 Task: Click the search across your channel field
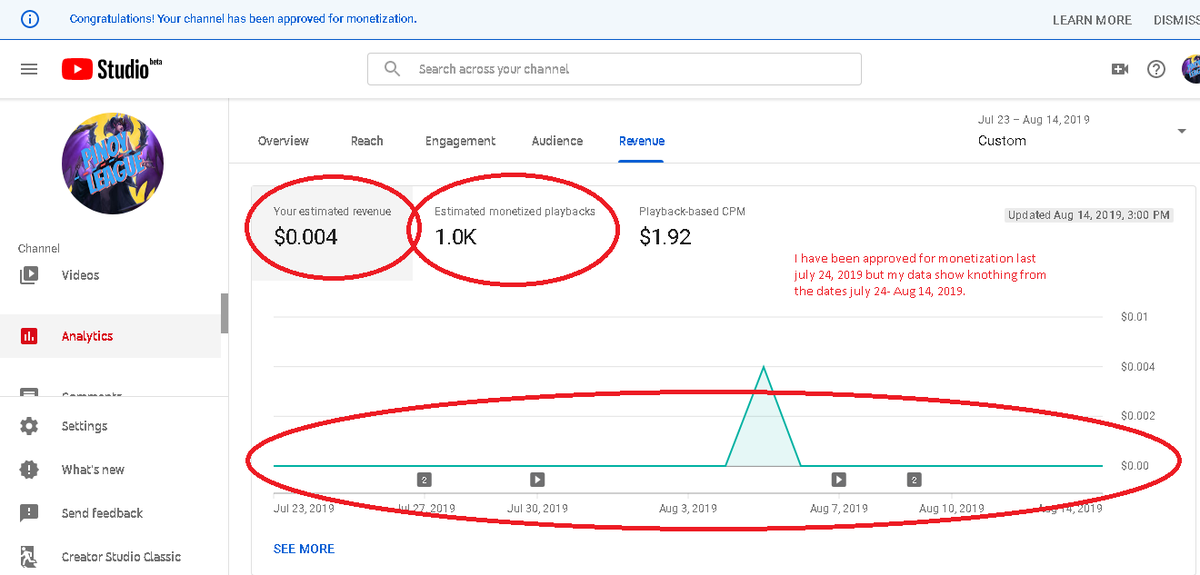click(x=614, y=69)
